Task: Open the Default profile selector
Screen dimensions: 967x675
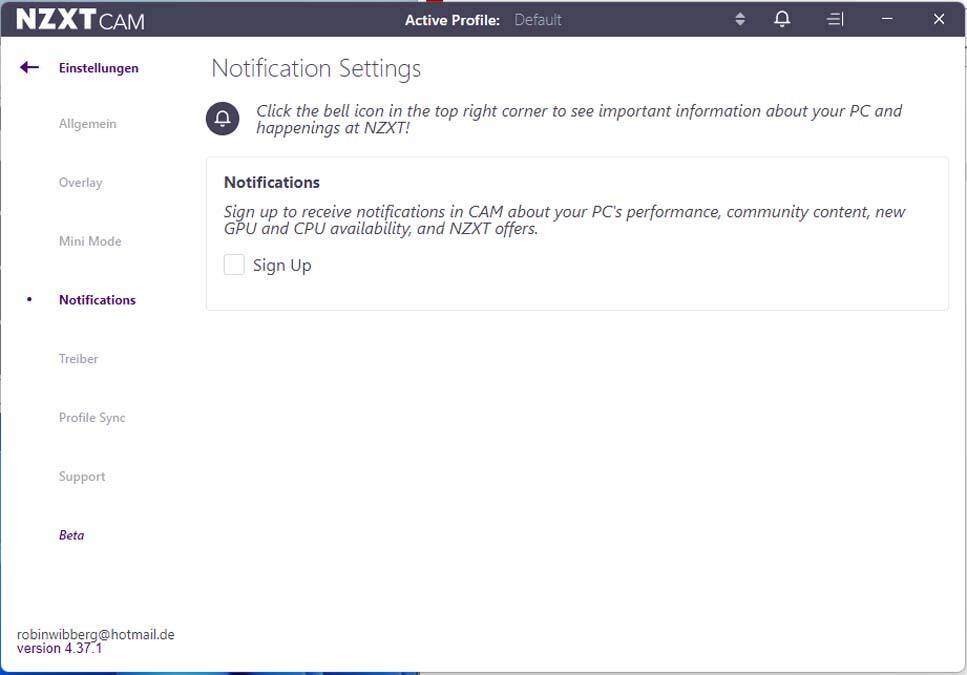Action: click(x=538, y=20)
